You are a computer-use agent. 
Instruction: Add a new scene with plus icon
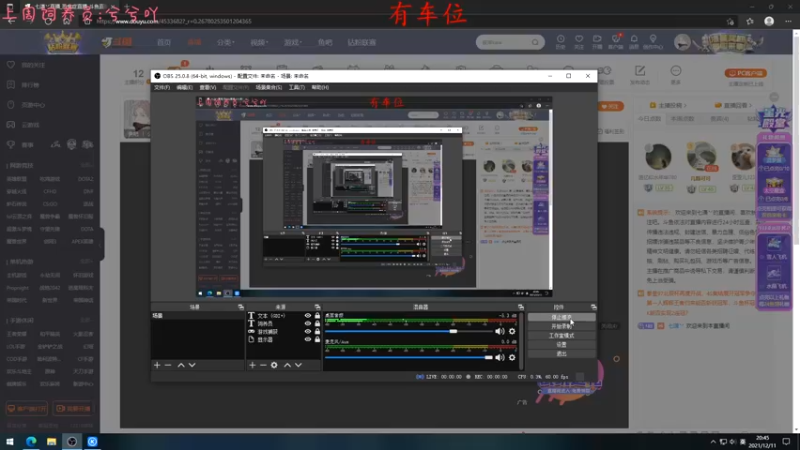[x=157, y=365]
